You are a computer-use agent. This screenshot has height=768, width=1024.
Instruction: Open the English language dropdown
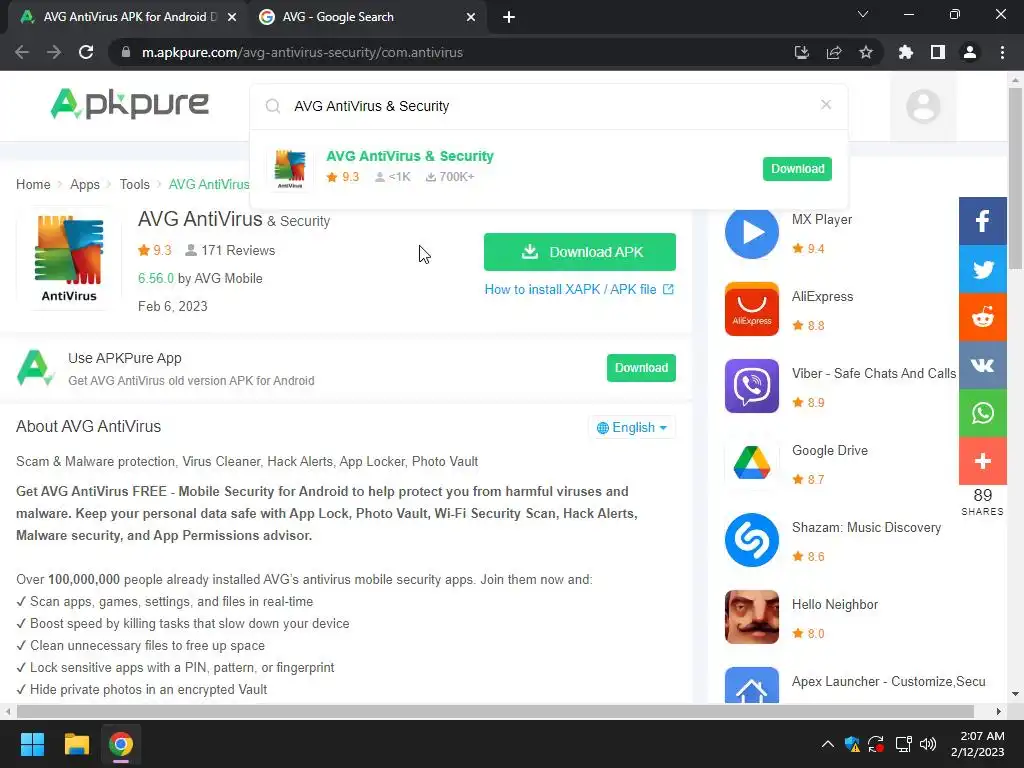pyautogui.click(x=632, y=427)
